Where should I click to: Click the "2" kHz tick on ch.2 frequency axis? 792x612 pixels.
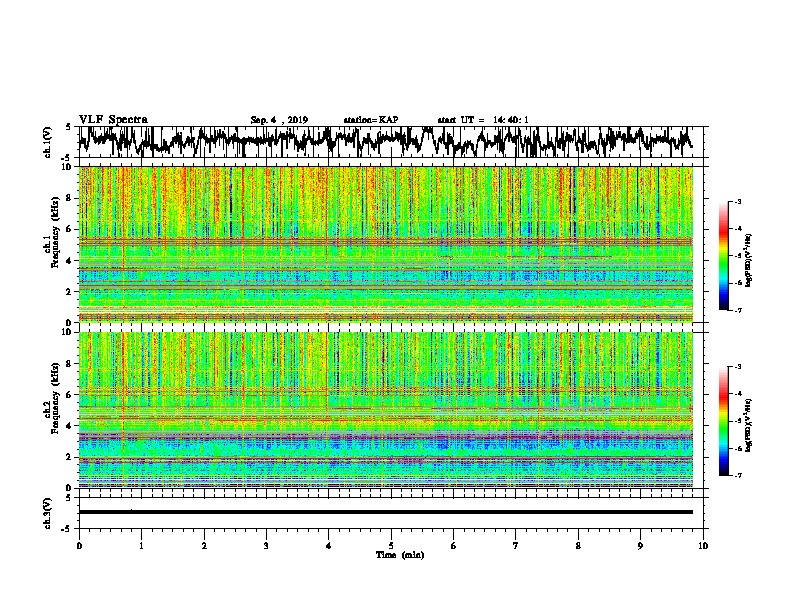[x=70, y=457]
